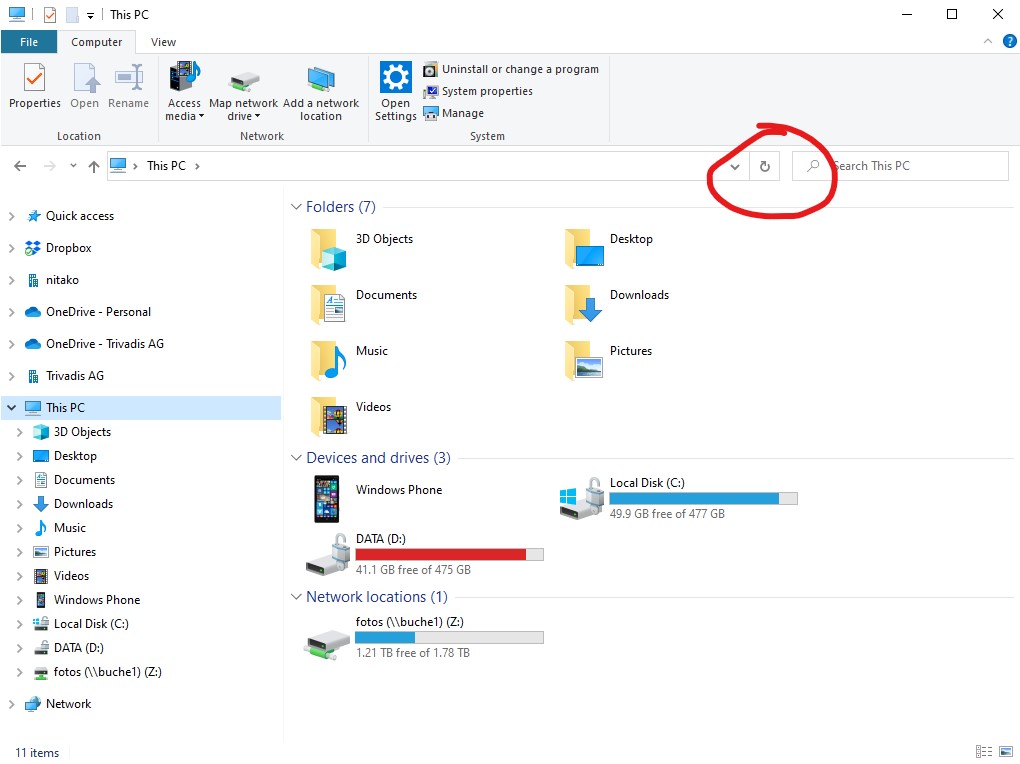Select DATA (D:) in the navigation tree
1020x764 pixels.
78,648
